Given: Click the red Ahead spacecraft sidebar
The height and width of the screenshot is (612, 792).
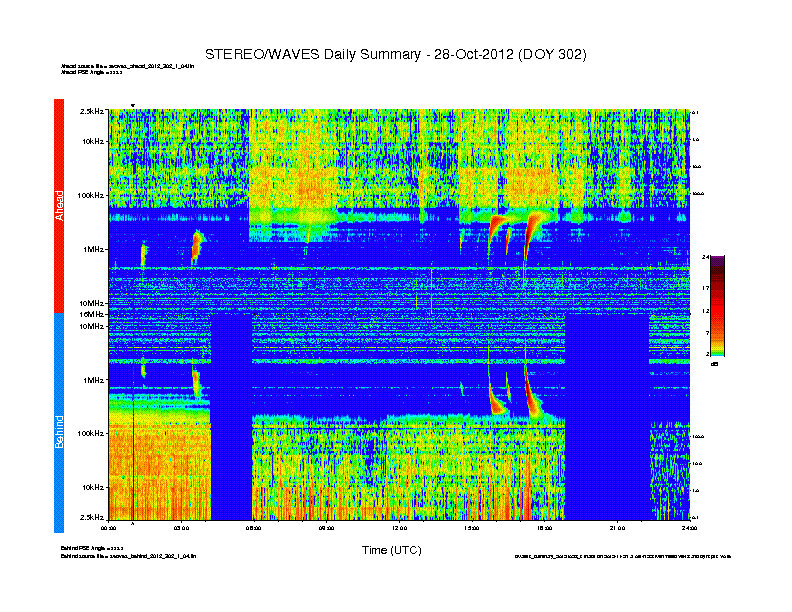Looking at the screenshot, I should [58, 205].
